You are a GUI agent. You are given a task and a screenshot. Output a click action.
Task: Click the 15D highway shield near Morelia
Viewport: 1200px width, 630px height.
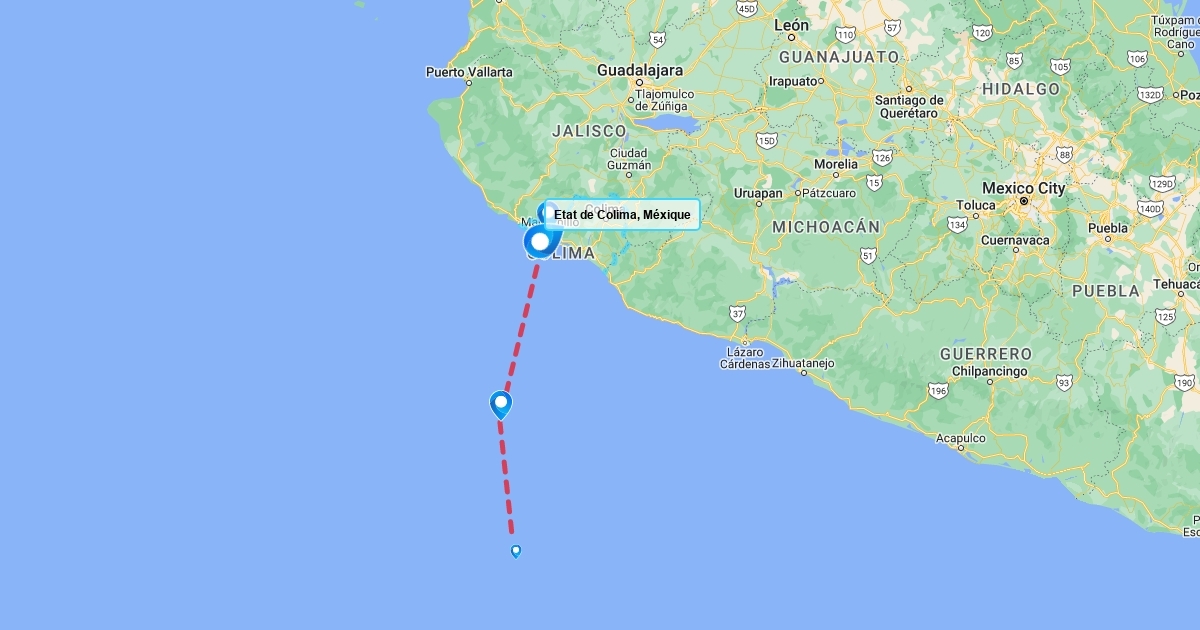[767, 141]
